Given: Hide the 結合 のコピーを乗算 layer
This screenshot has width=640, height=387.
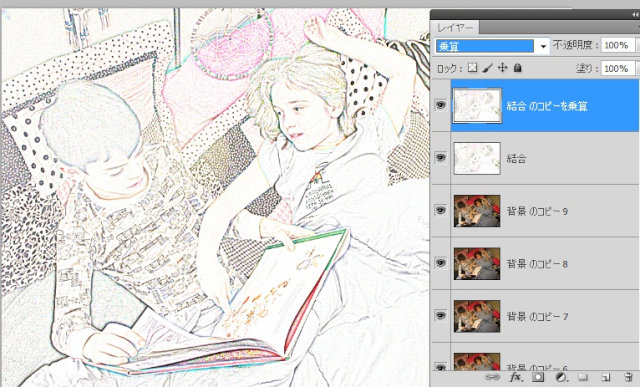Looking at the screenshot, I should 440,105.
